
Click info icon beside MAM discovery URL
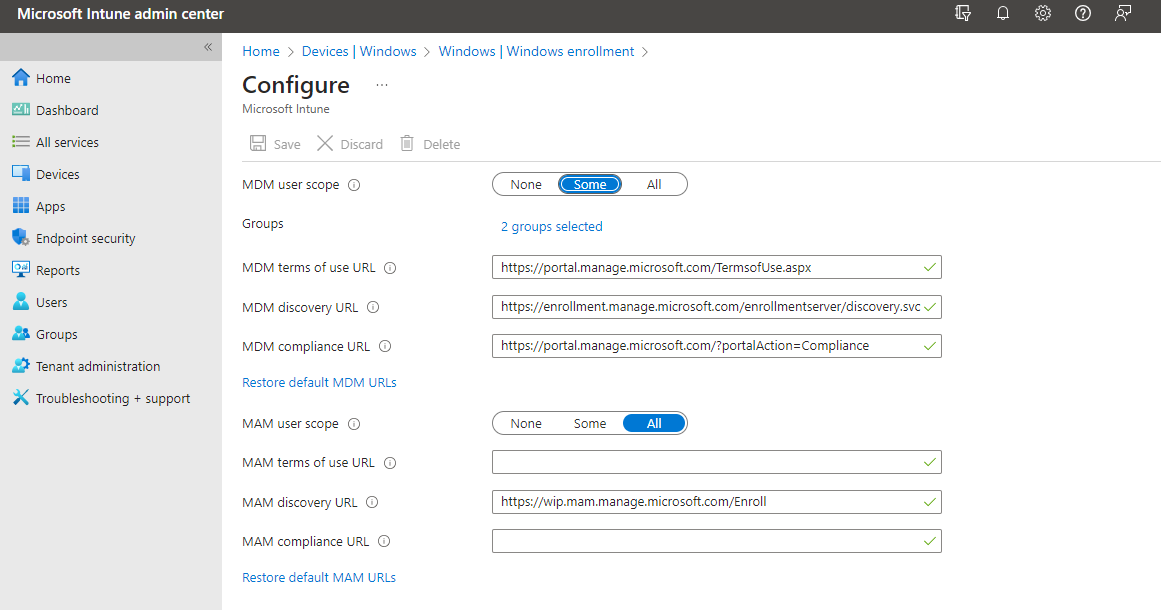[372, 503]
